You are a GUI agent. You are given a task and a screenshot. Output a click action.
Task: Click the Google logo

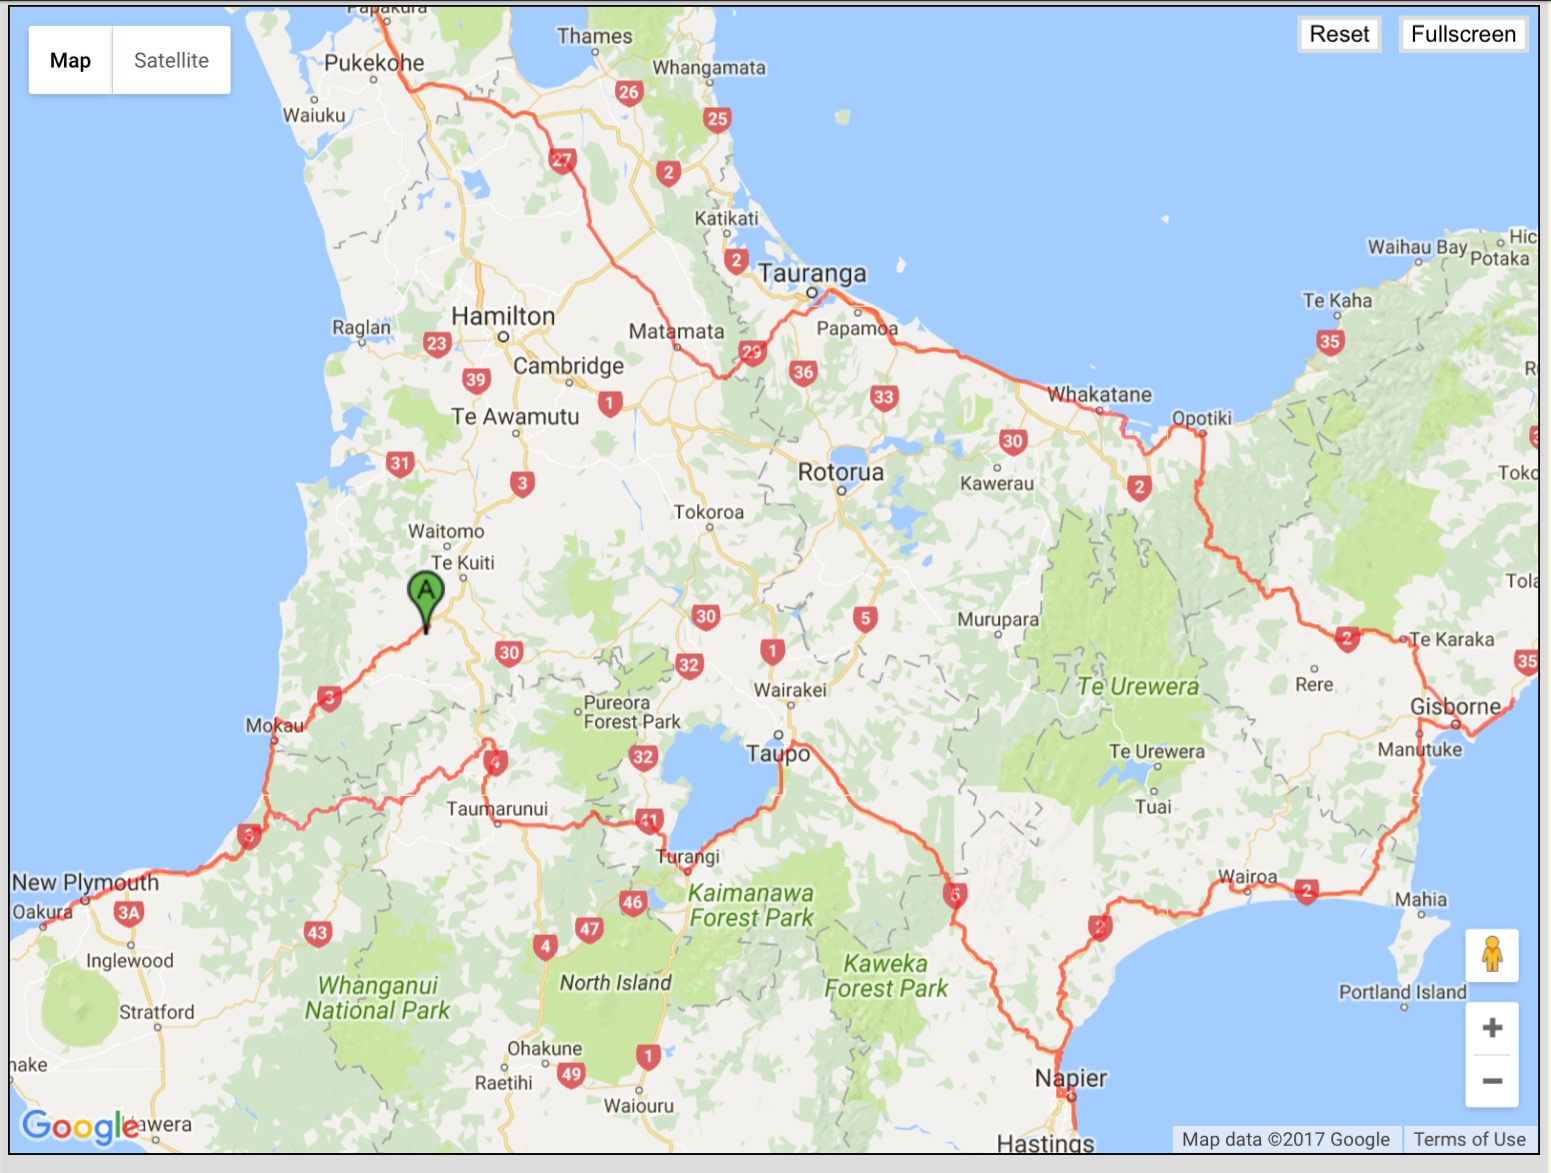[x=80, y=1126]
